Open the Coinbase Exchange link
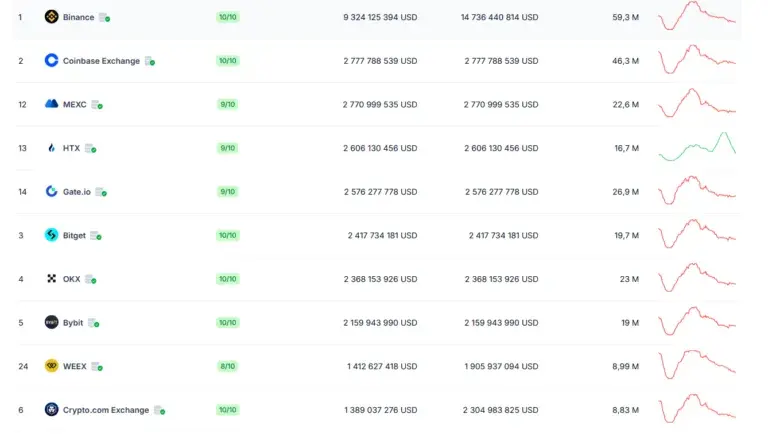 (x=101, y=61)
